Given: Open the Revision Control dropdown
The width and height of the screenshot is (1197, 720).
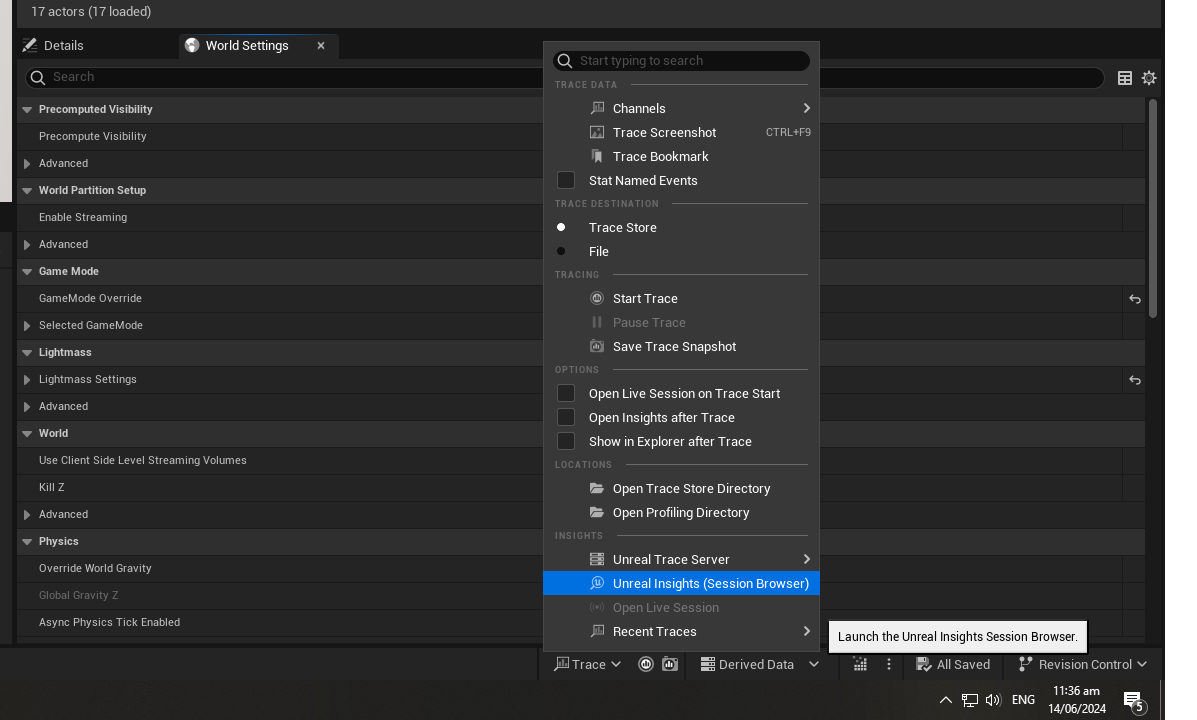Looking at the screenshot, I should [1082, 664].
